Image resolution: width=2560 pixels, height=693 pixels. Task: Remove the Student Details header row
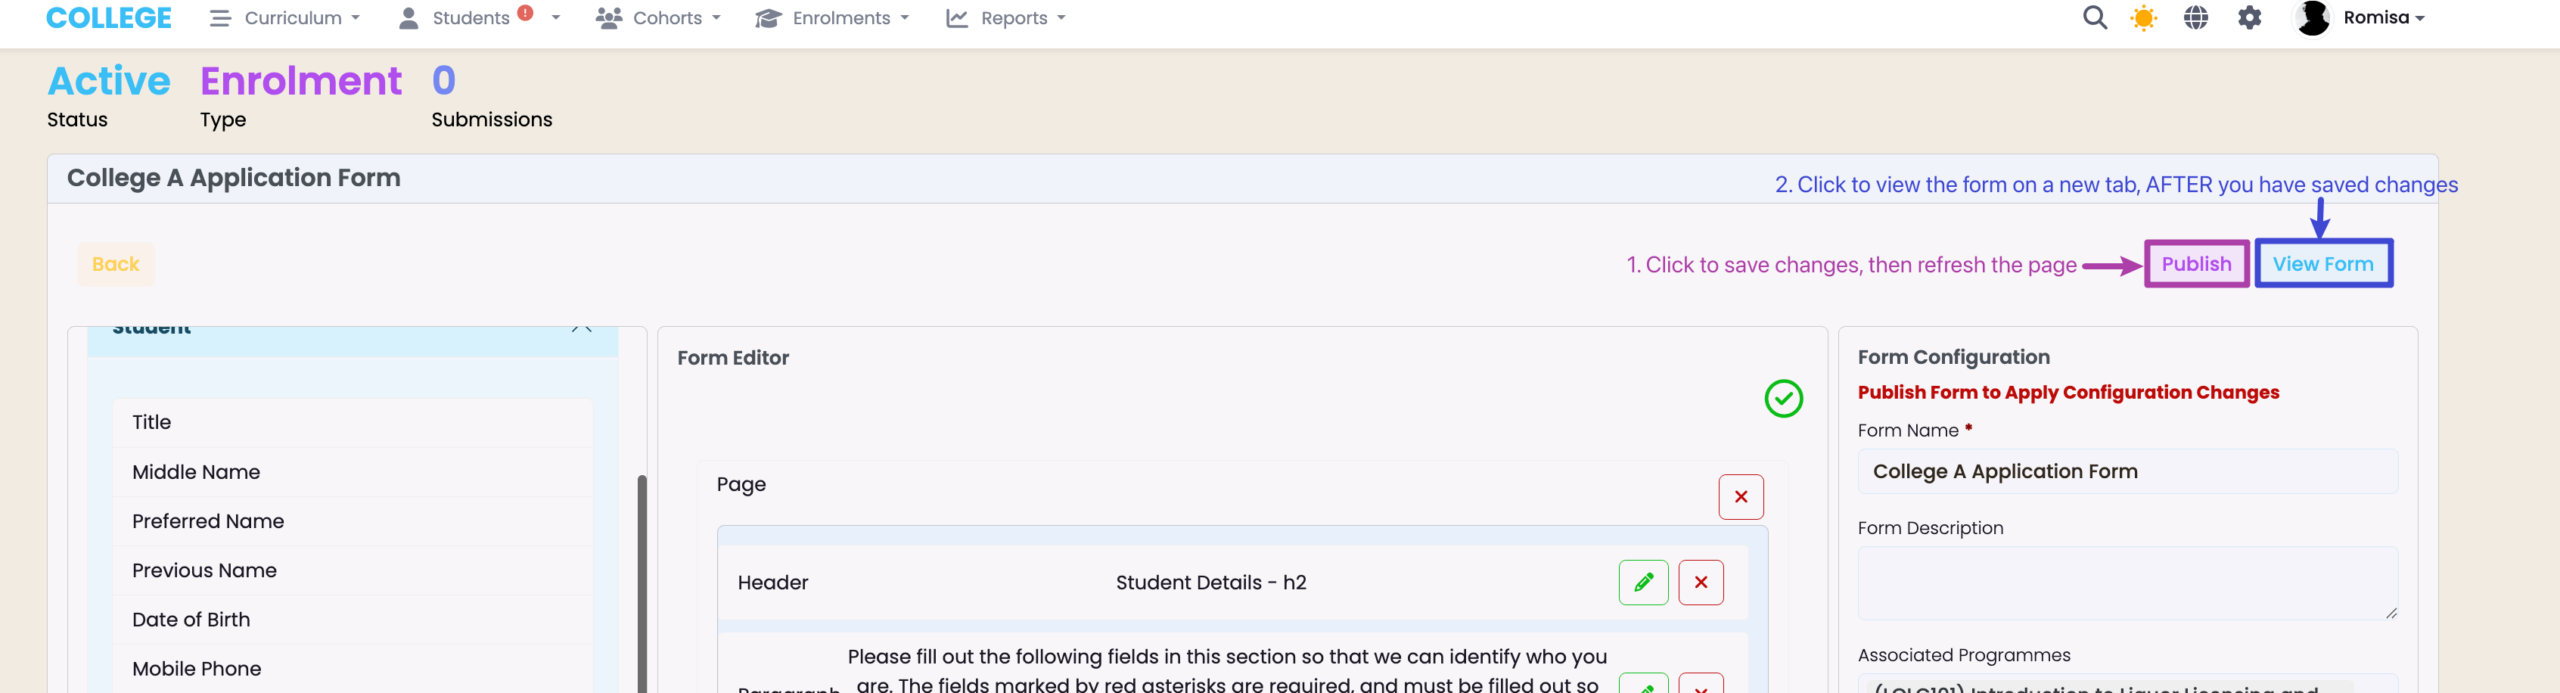(1701, 583)
